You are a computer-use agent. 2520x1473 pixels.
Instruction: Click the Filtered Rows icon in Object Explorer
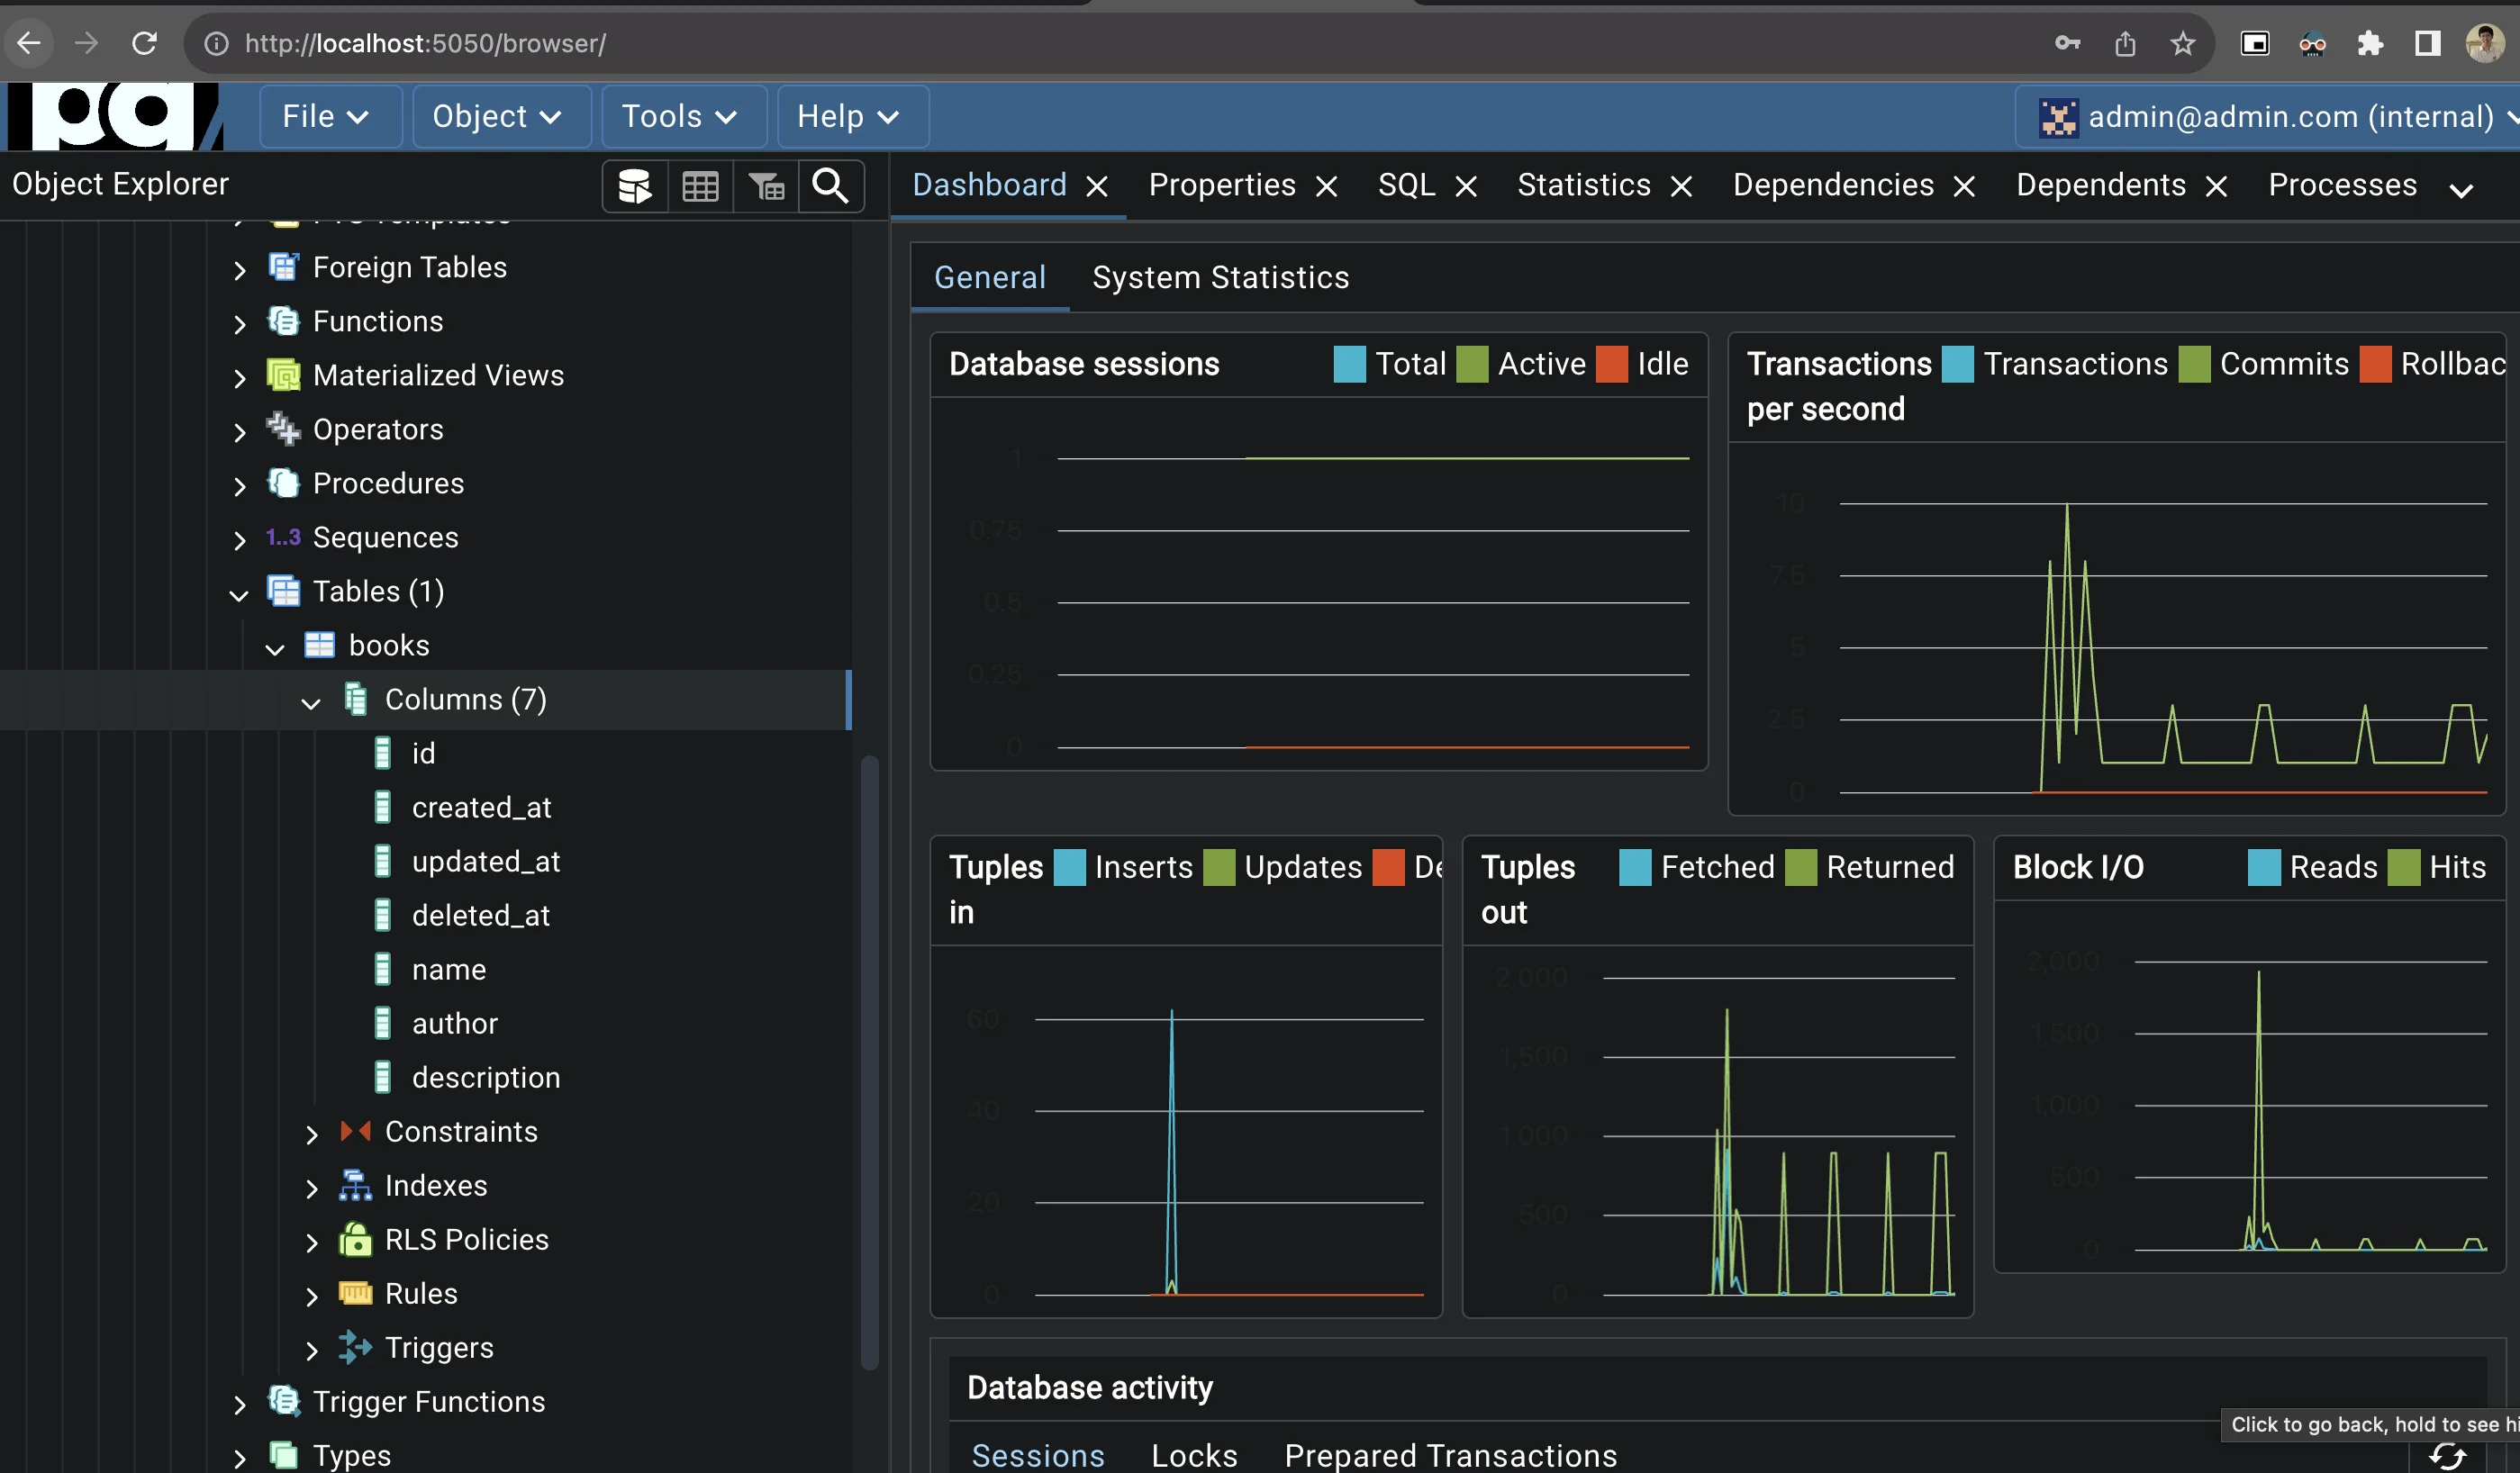pyautogui.click(x=766, y=186)
